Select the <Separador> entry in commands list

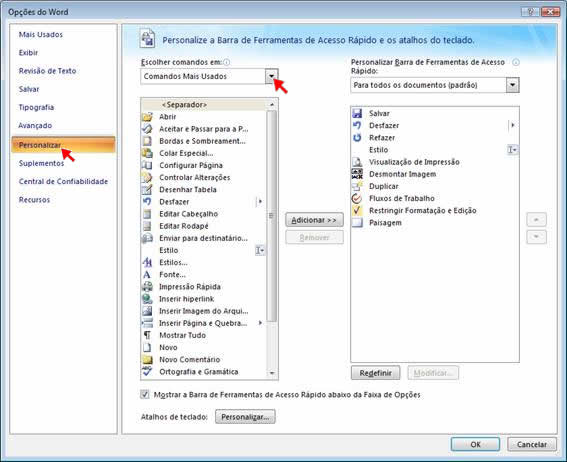pos(204,104)
